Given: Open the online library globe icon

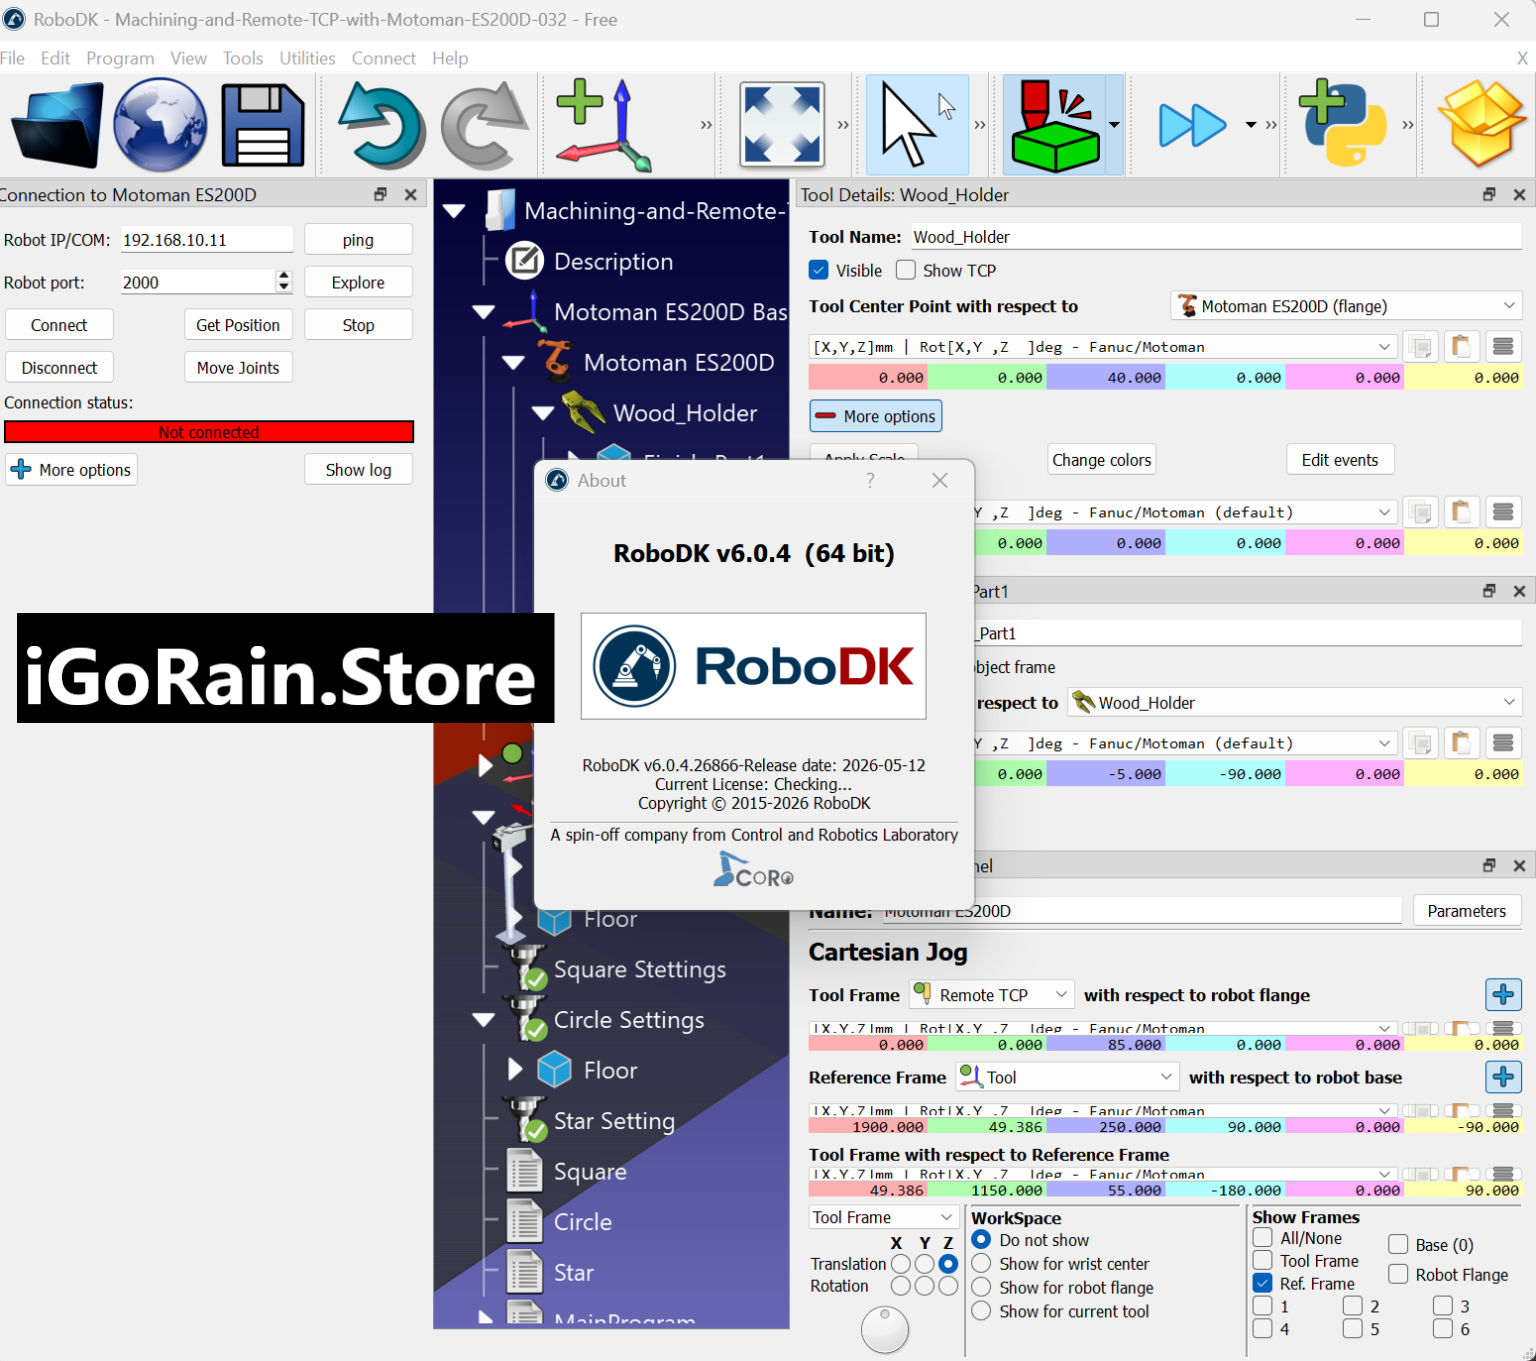Looking at the screenshot, I should click(x=160, y=125).
